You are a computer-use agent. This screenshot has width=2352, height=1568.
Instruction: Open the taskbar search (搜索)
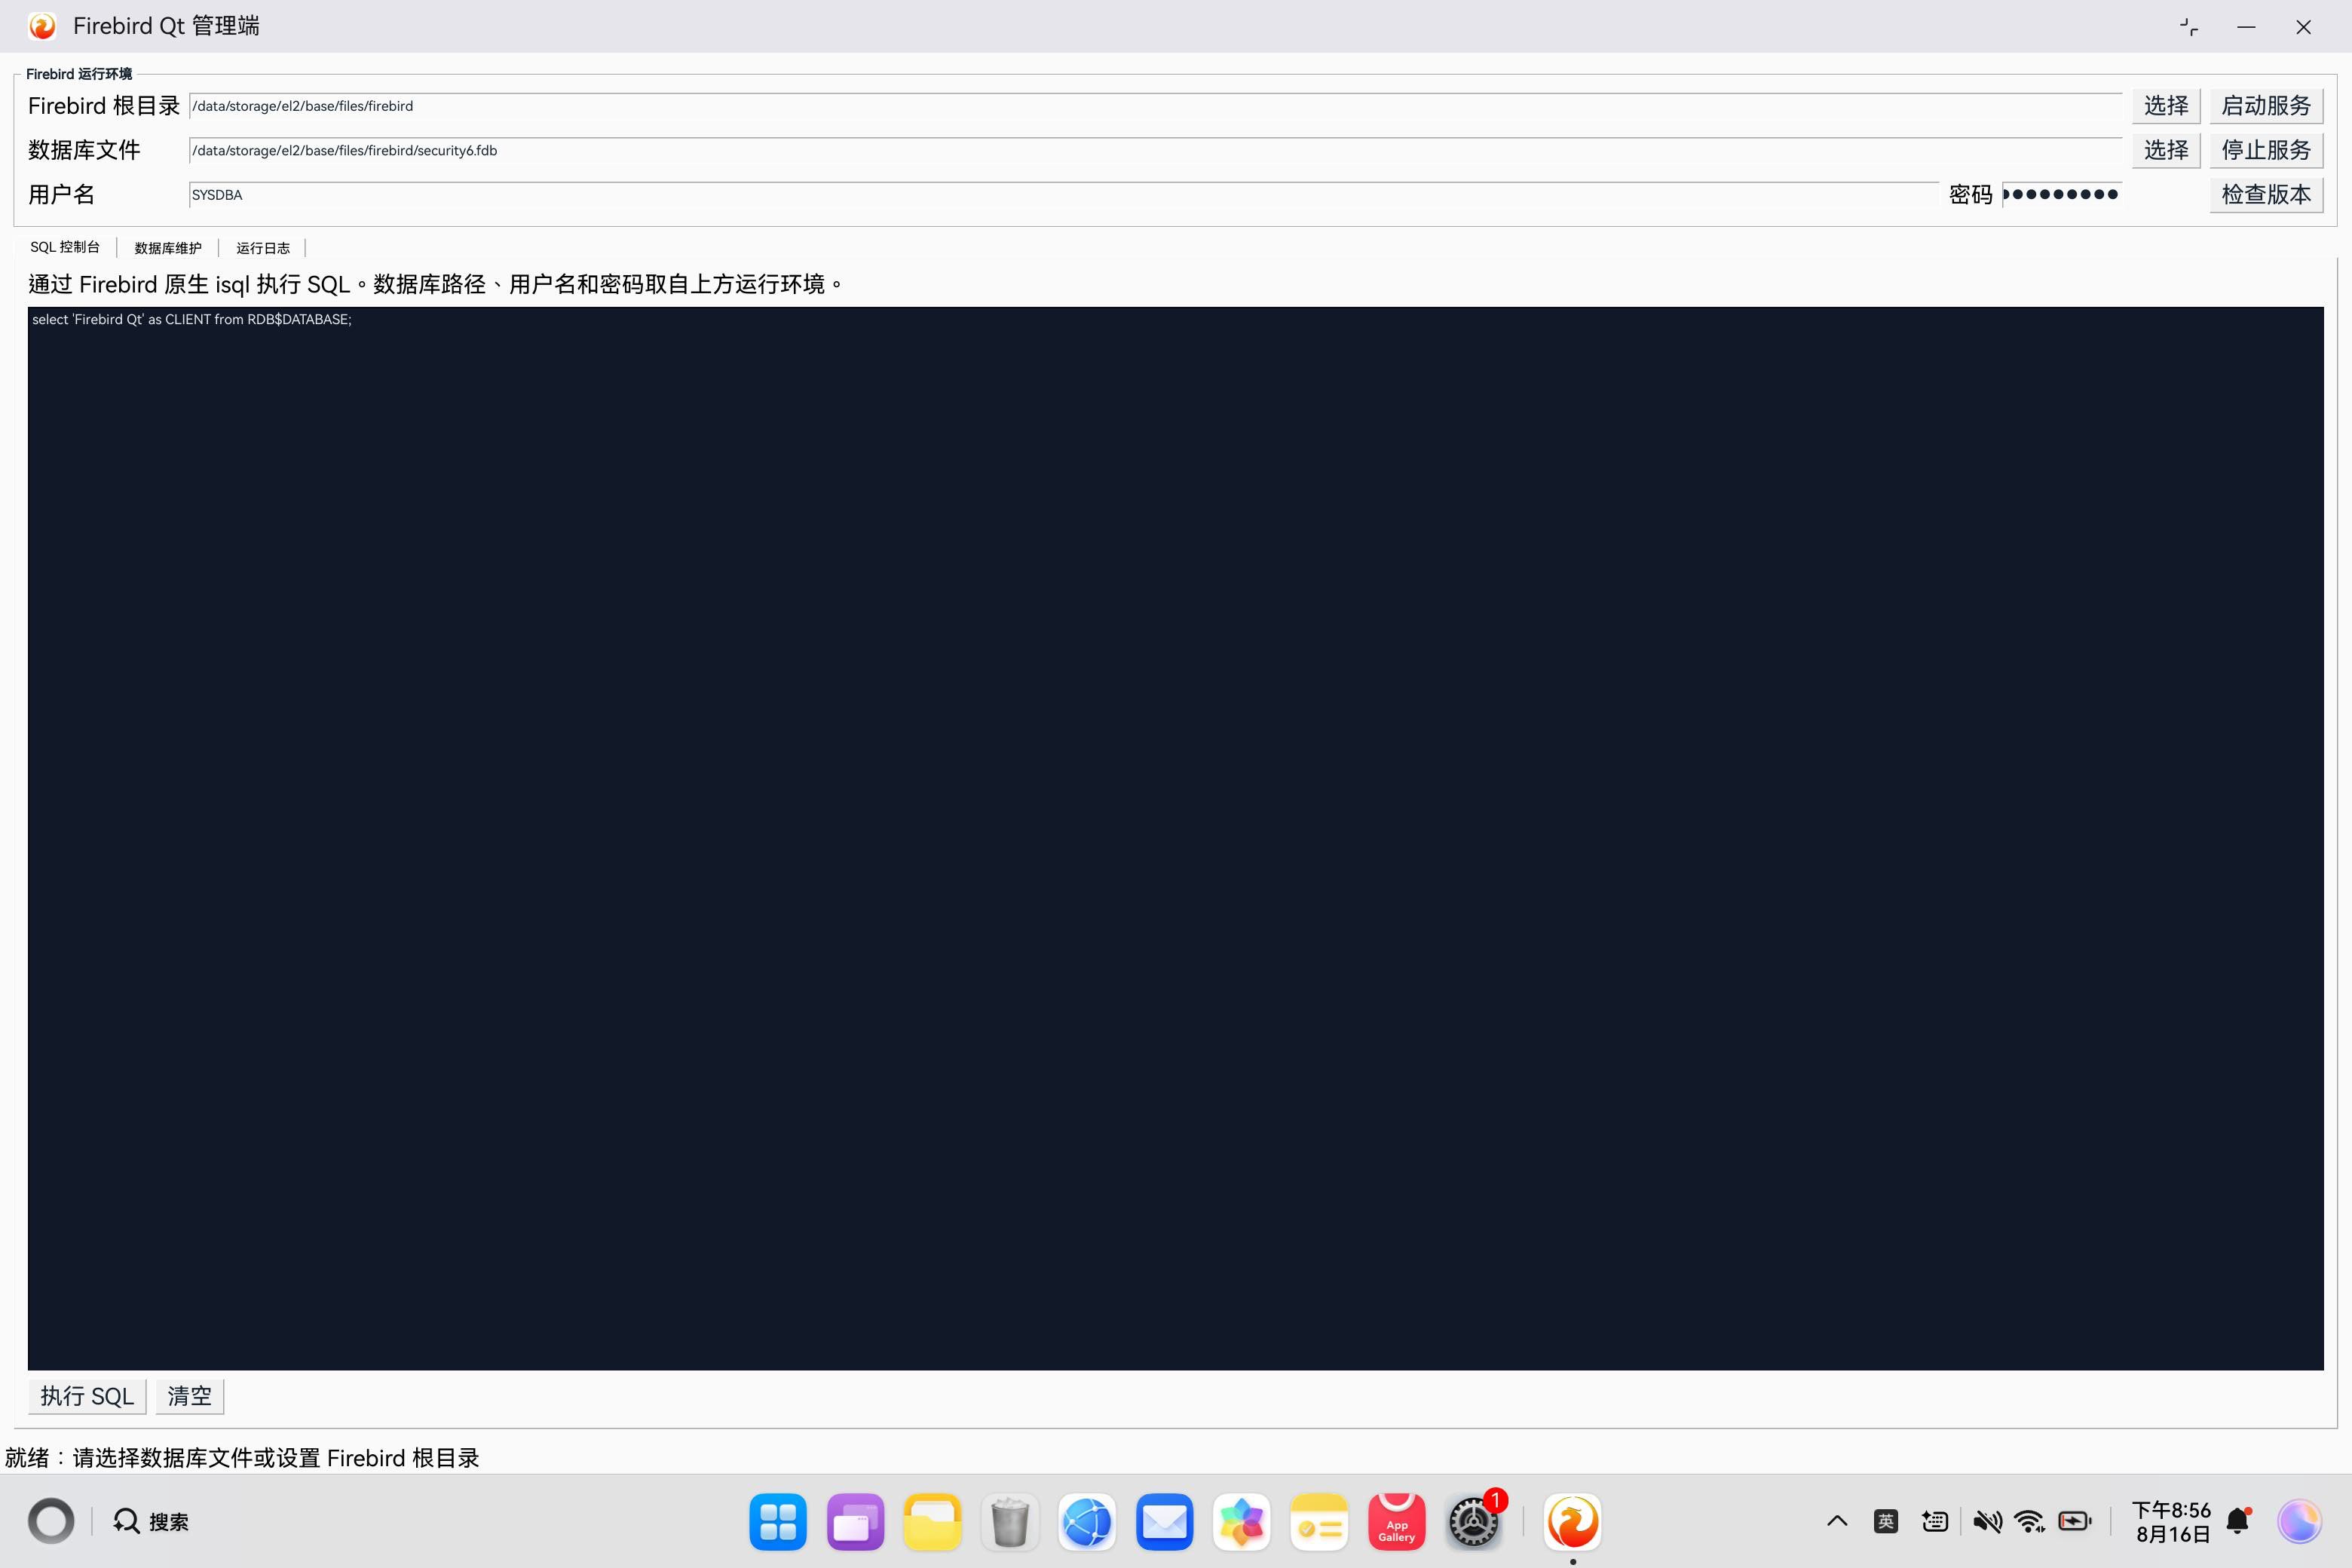tap(151, 1522)
